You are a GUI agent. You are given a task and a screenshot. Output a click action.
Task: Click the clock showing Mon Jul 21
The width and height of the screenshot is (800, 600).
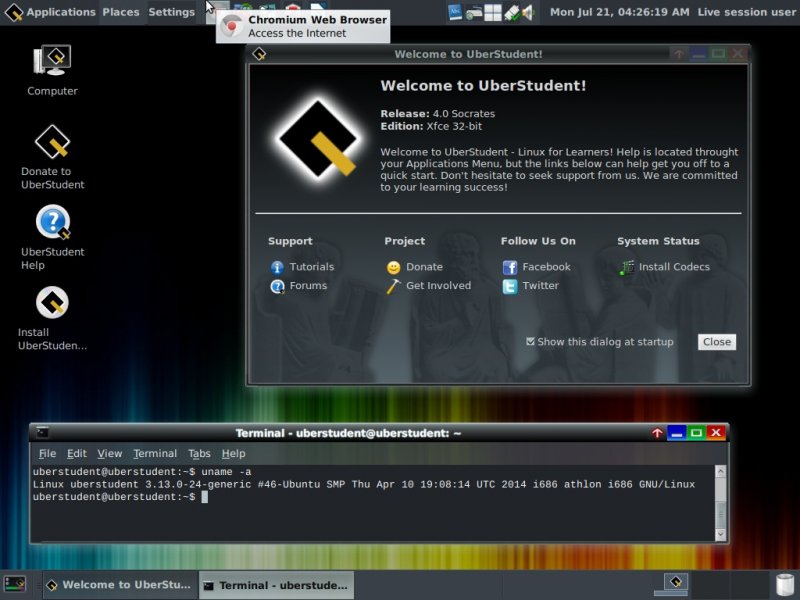619,12
